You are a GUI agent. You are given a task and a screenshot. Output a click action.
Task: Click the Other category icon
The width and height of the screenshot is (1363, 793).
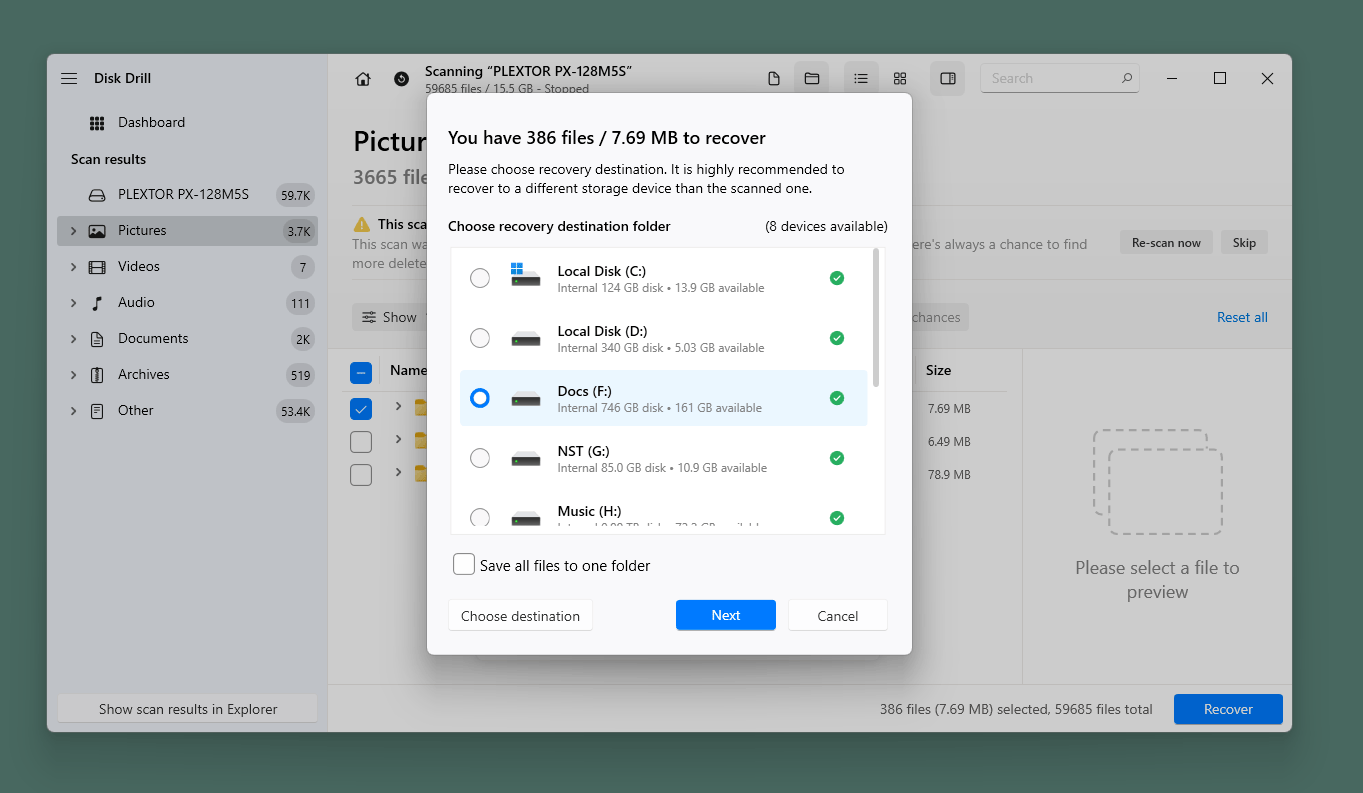point(97,411)
